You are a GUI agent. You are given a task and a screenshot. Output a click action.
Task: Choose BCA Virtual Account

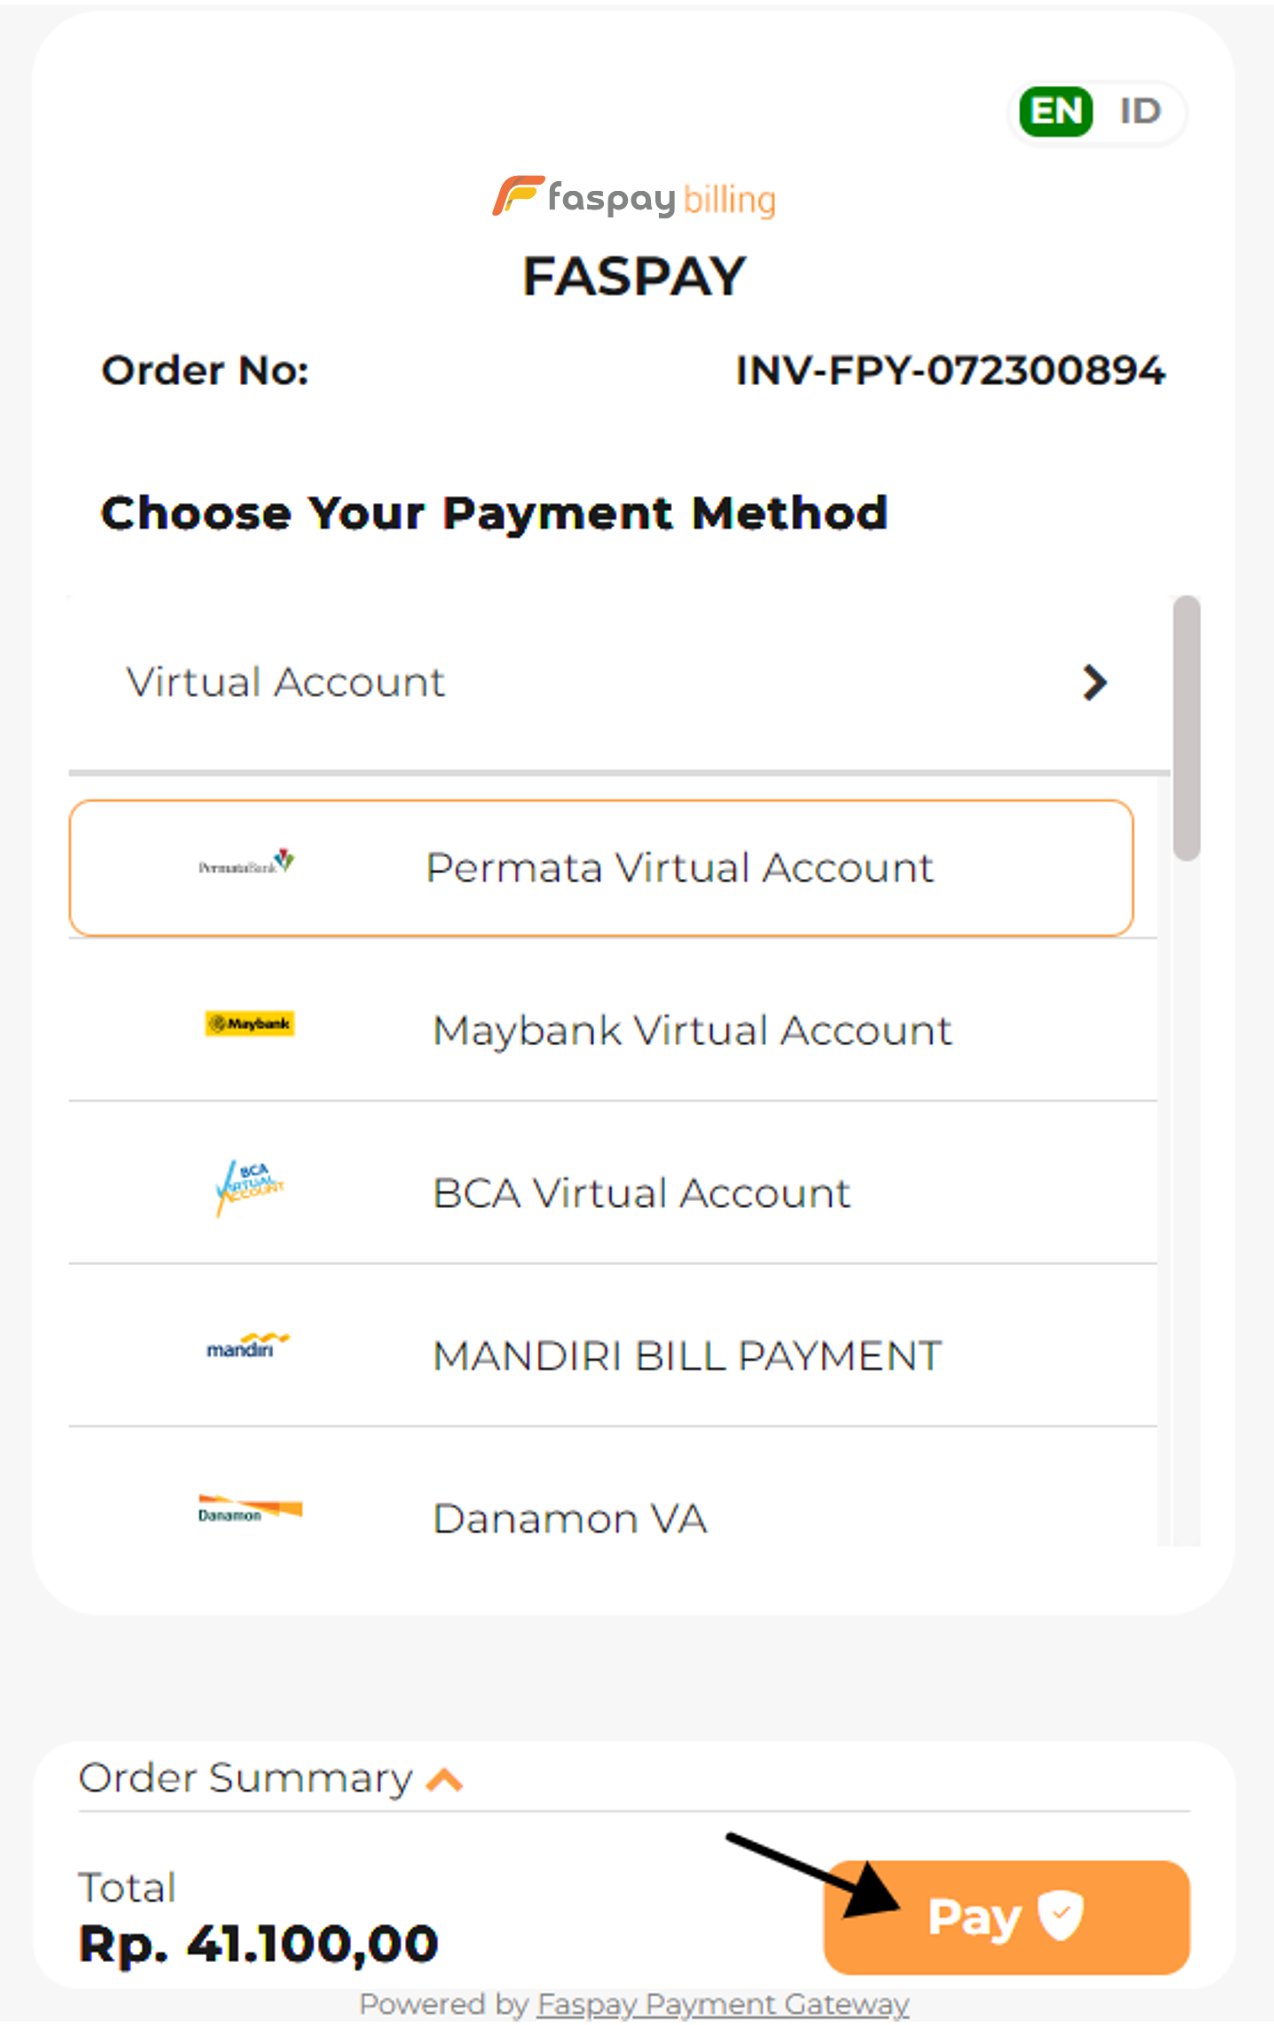641,1194
